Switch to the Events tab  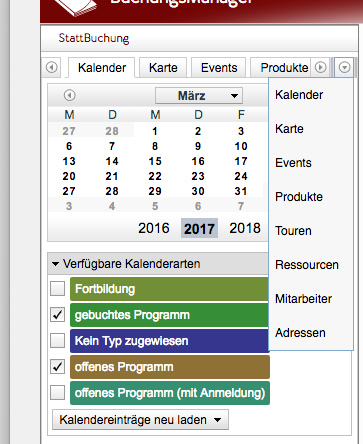click(219, 68)
